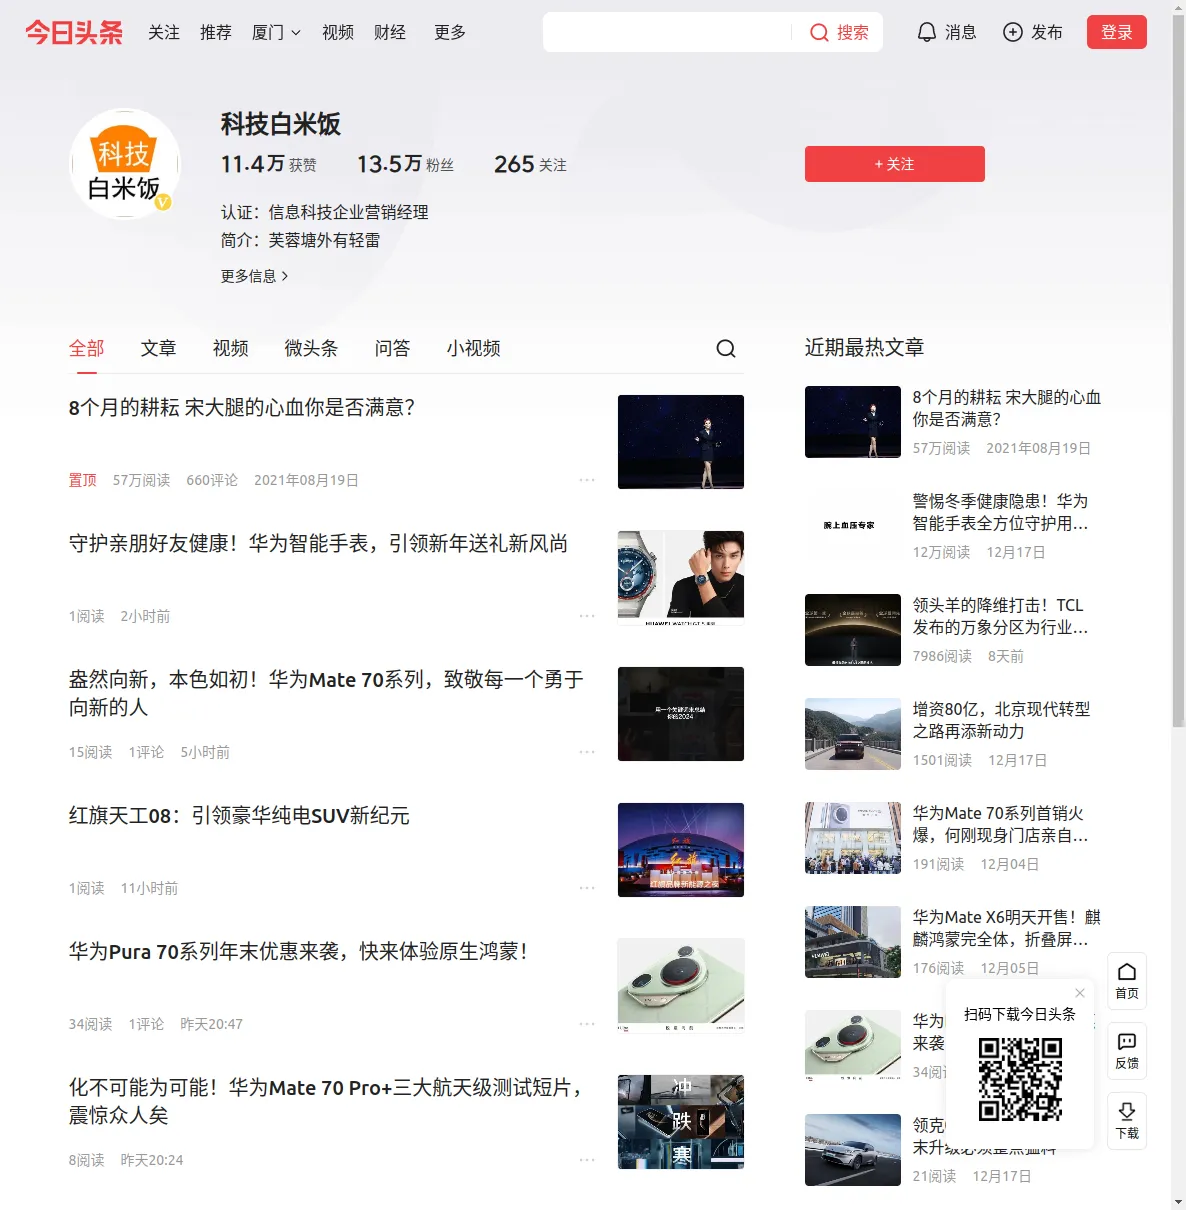
Task: Open more options for 化不可能为可能 article
Action: [587, 1160]
